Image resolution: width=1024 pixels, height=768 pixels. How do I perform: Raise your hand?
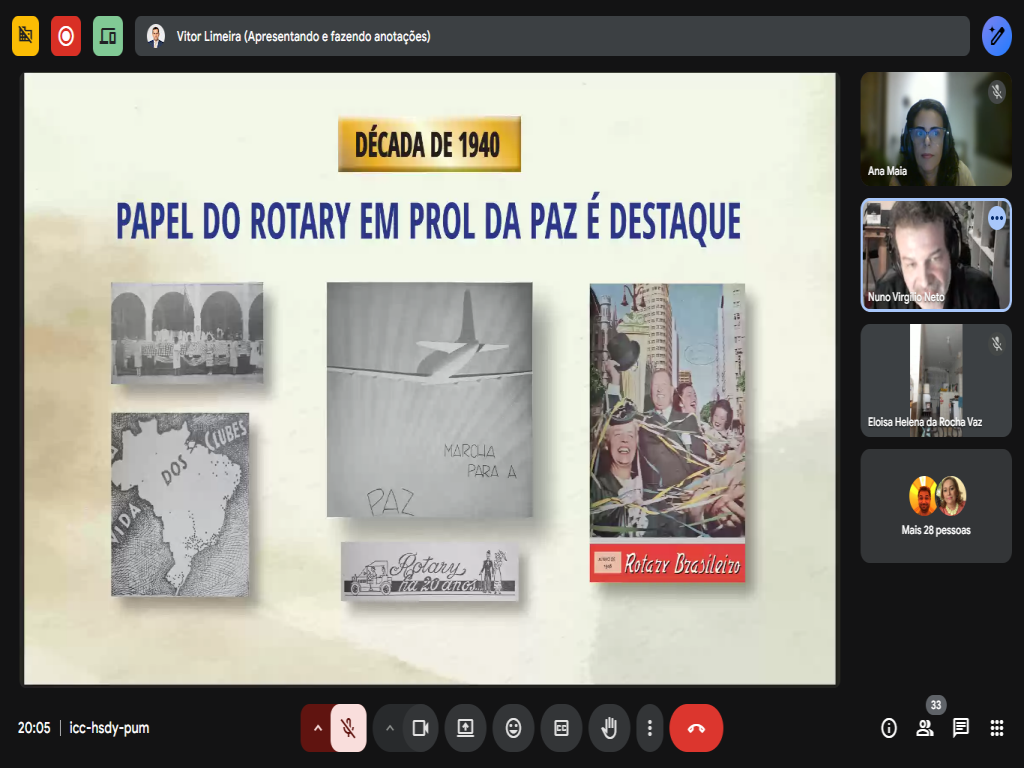(x=608, y=728)
